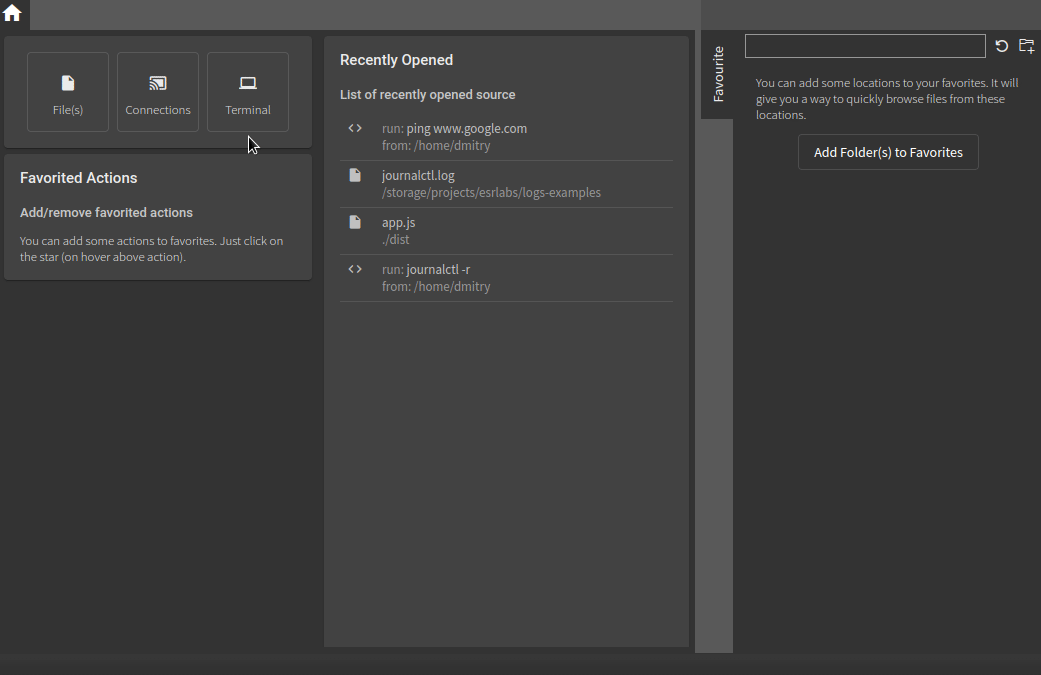Open the File(s) source button
1041x675 pixels.
pos(68,92)
